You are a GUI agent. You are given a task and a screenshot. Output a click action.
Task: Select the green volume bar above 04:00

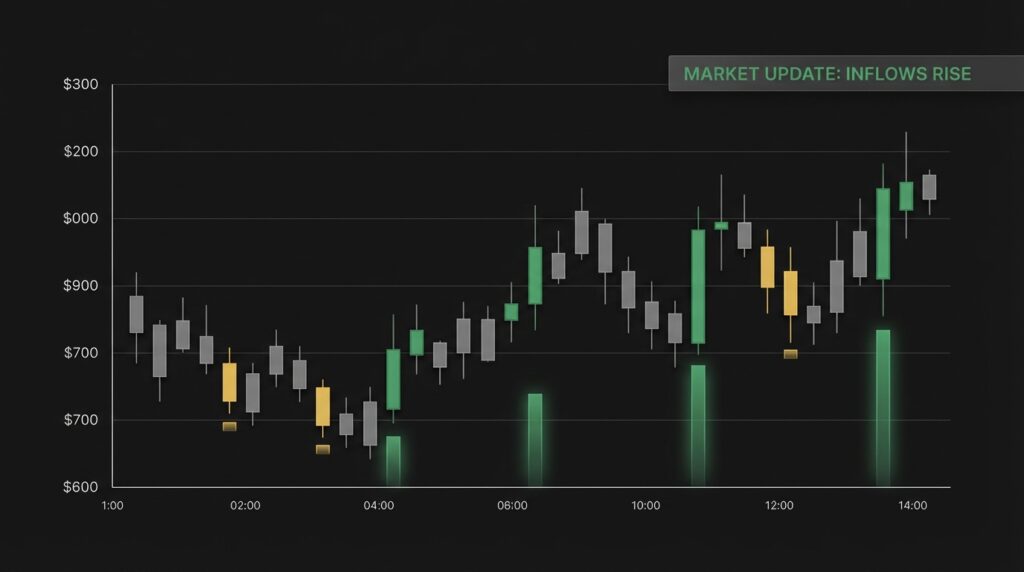(x=393, y=461)
